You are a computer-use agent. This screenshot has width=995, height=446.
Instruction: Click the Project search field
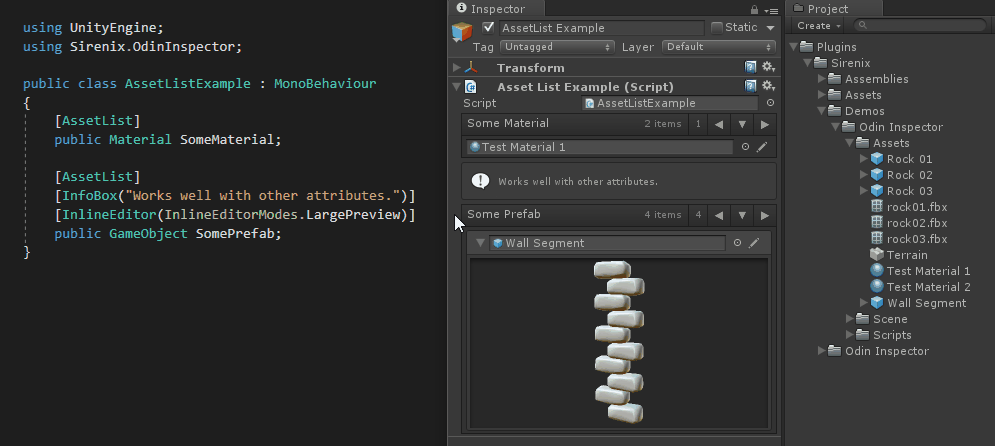919,26
